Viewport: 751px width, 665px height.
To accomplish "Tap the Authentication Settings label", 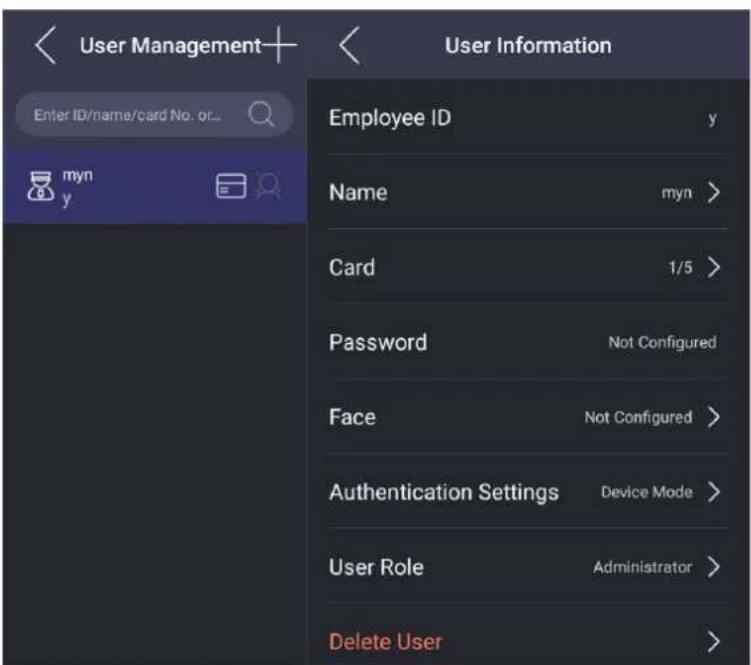I will (x=444, y=493).
